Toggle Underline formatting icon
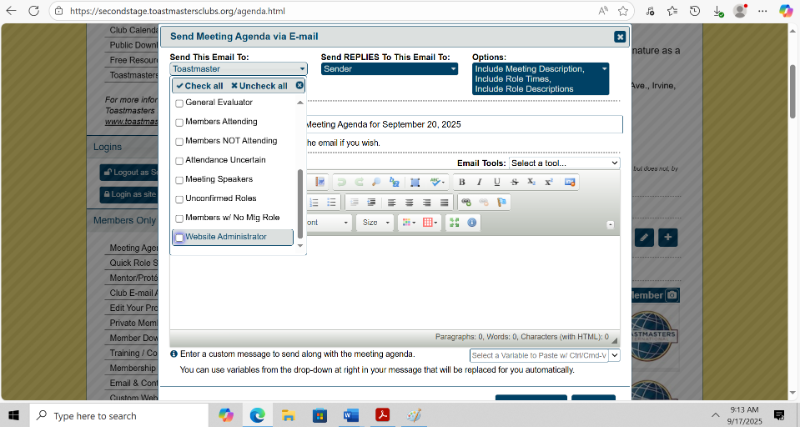The height and width of the screenshot is (427, 800). (x=496, y=182)
